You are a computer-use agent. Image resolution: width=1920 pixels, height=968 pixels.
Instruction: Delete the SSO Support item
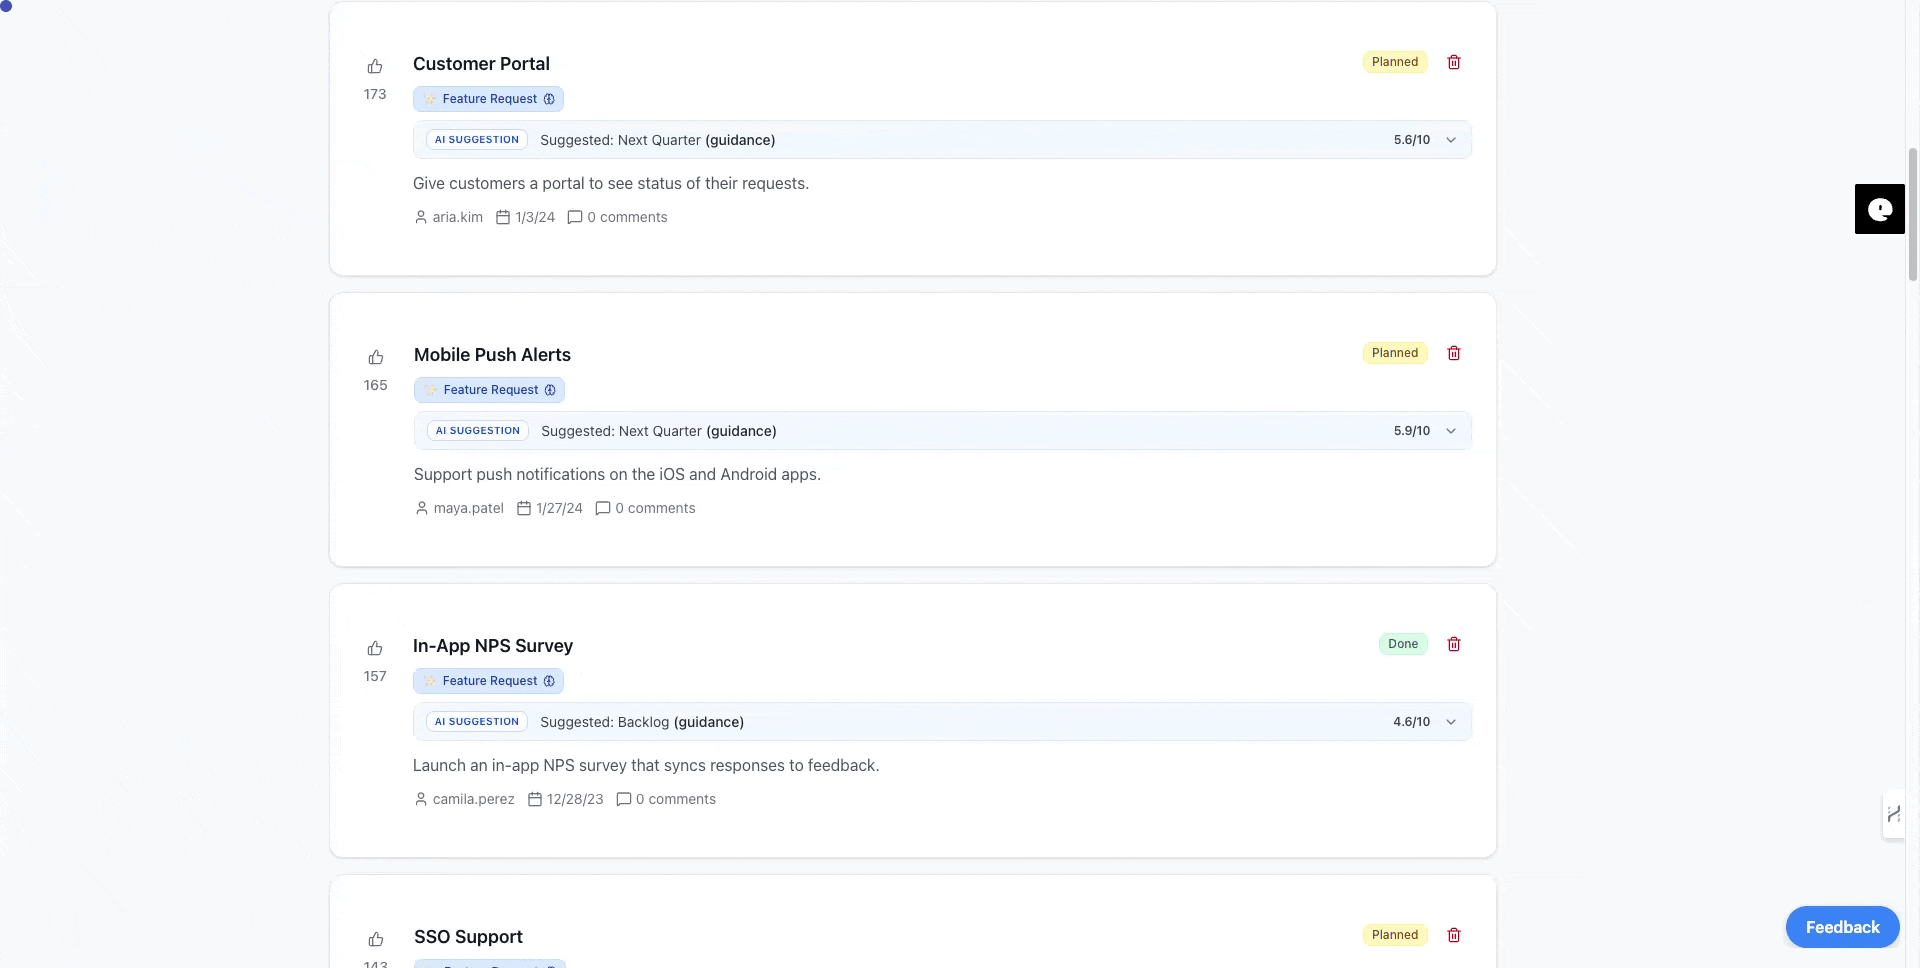[1454, 935]
